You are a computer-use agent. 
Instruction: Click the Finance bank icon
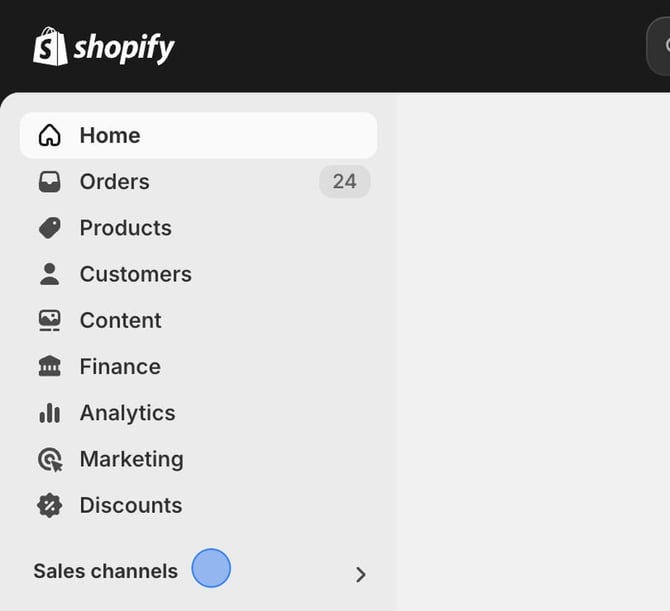49,367
